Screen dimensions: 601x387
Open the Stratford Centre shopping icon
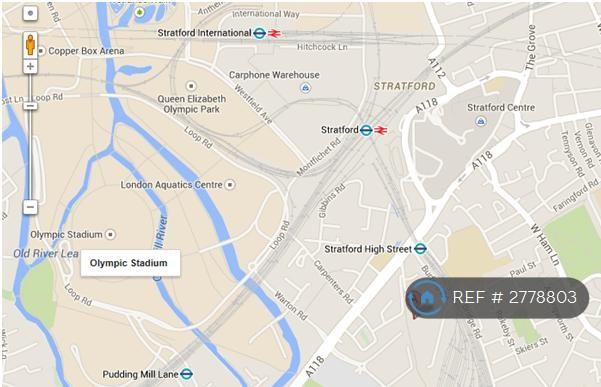[481, 121]
